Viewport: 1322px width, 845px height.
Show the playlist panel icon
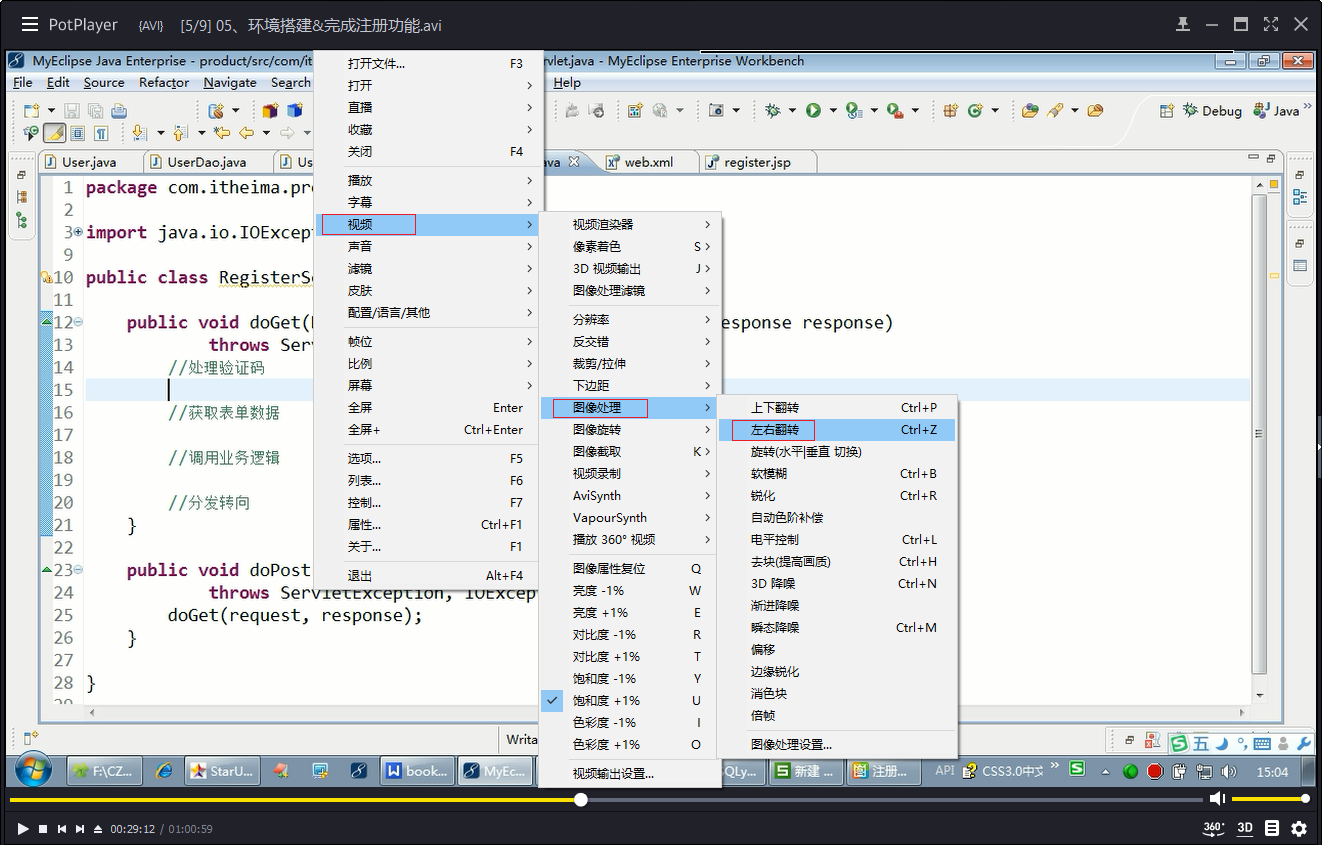(1272, 828)
